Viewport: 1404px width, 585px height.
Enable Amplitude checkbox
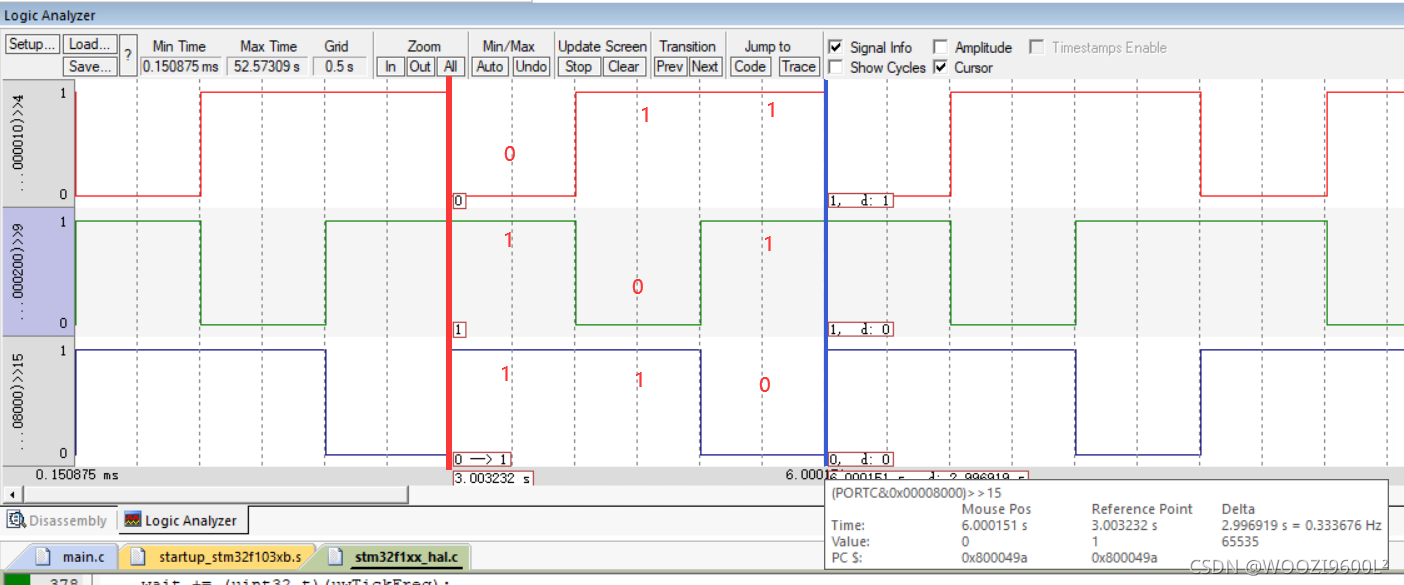point(940,47)
